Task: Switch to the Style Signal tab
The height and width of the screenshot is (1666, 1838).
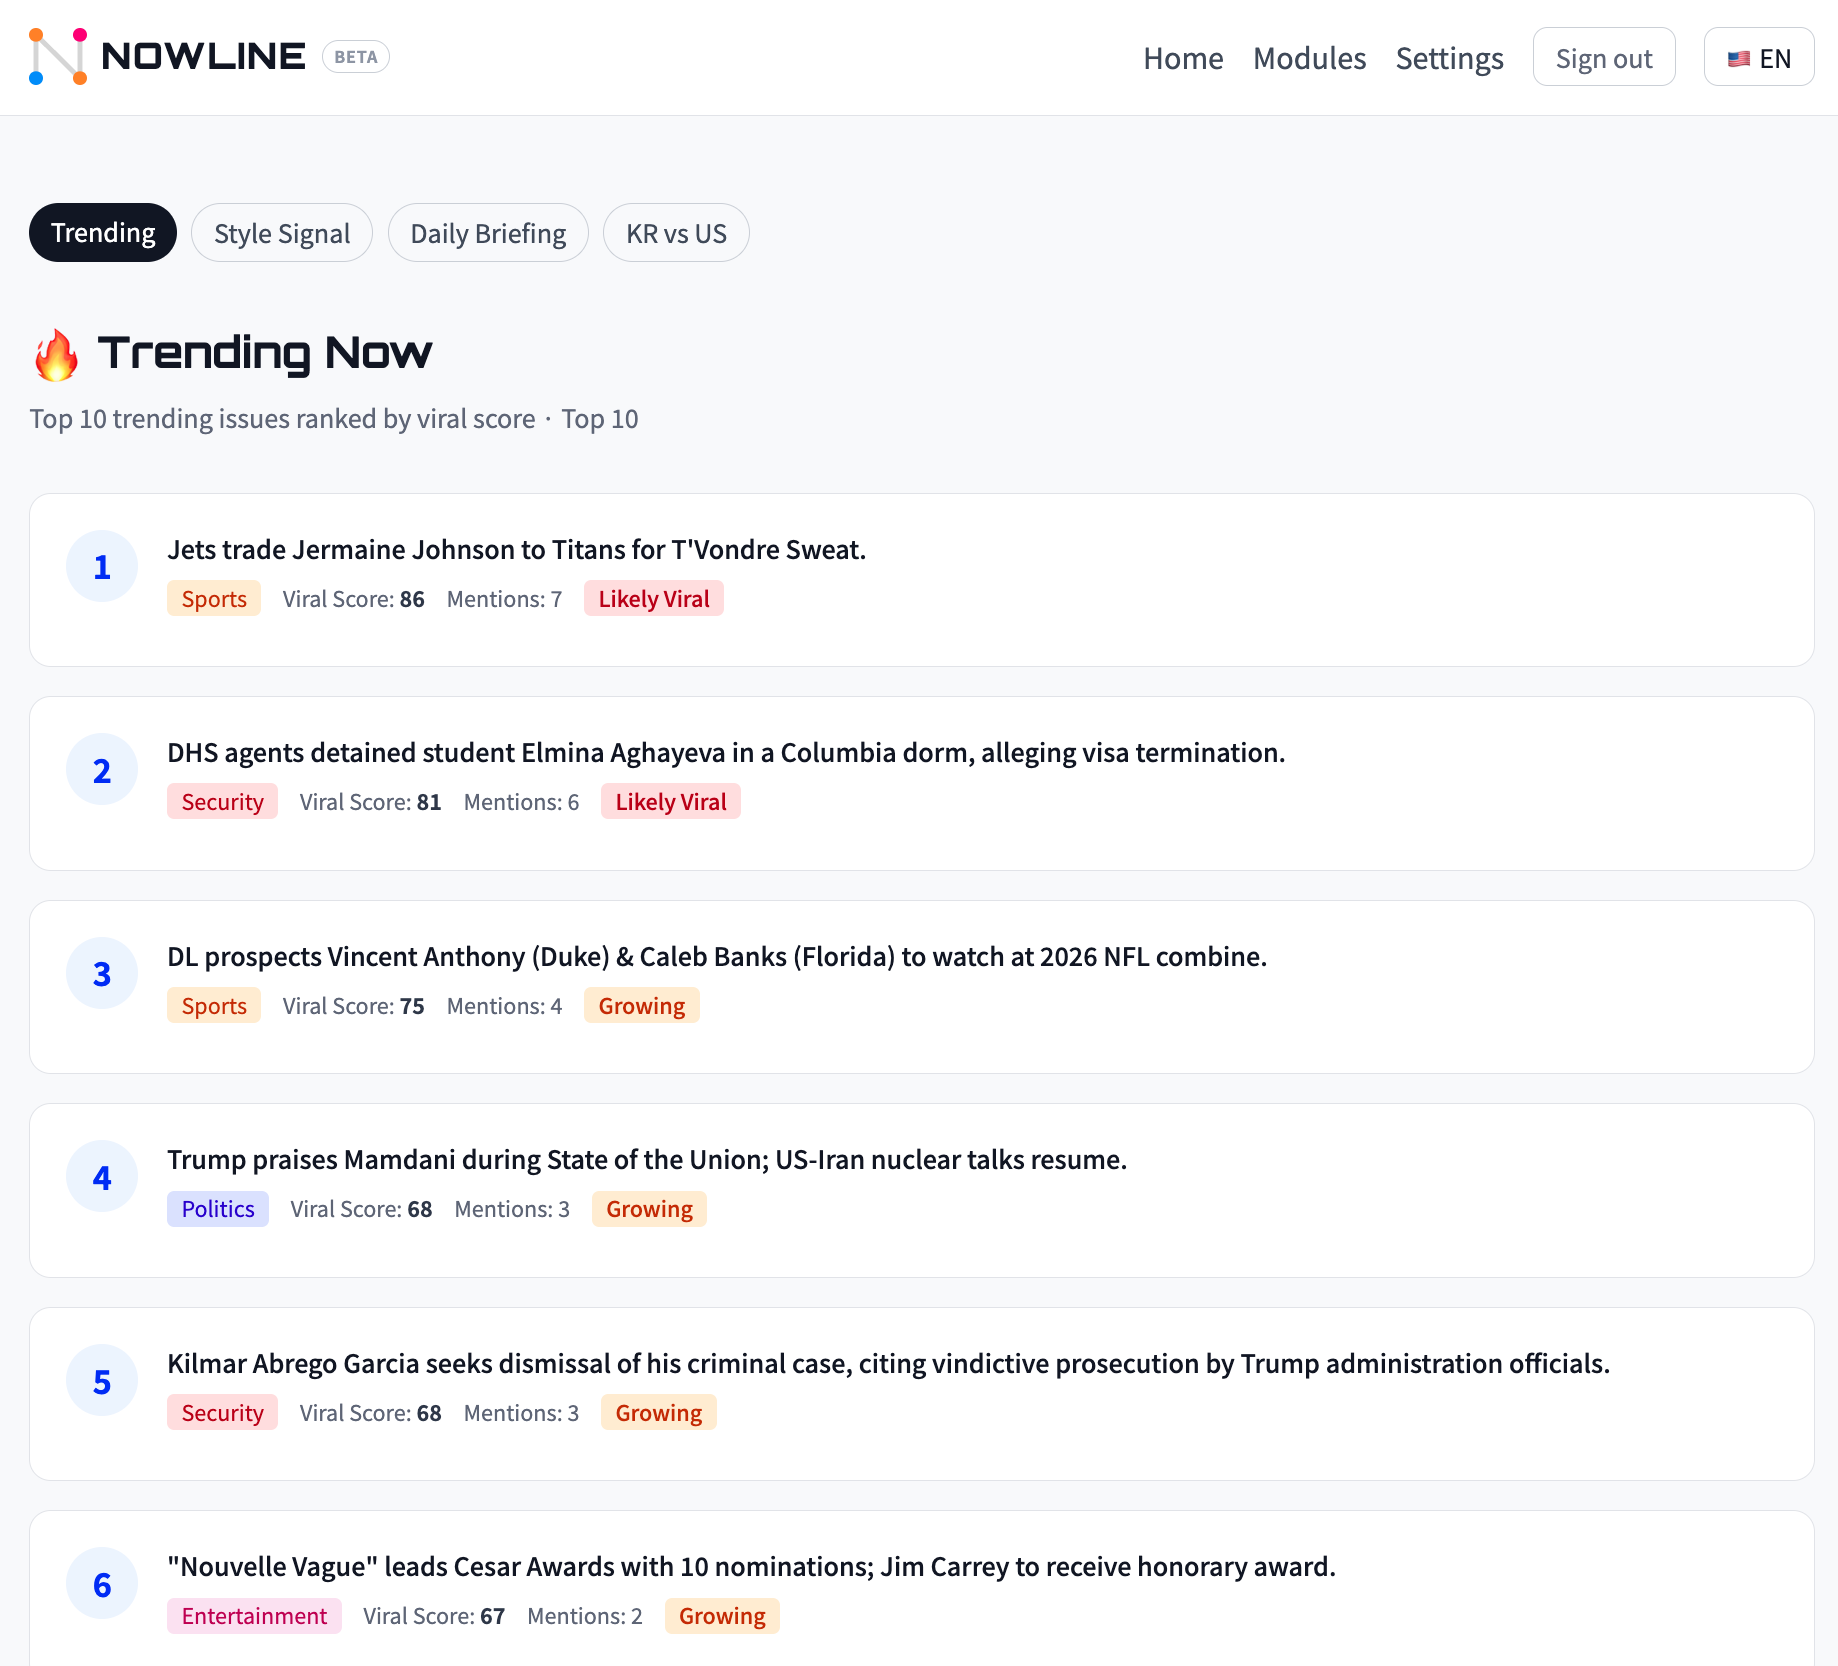Action: [281, 232]
